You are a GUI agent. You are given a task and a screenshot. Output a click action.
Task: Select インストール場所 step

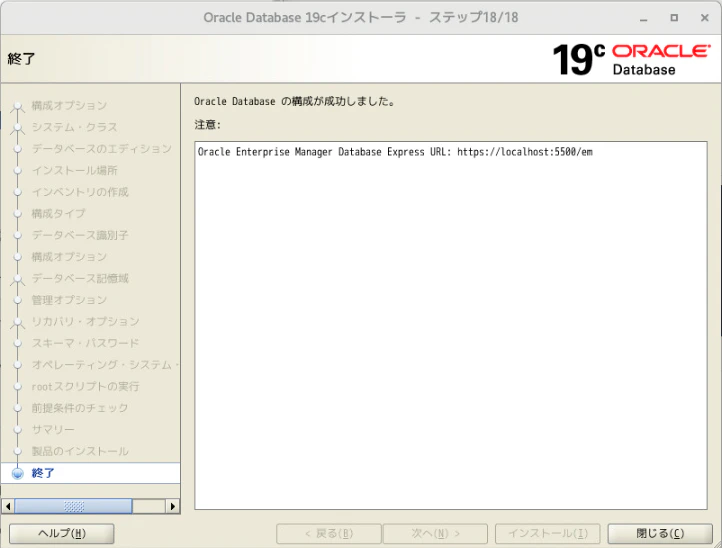click(x=75, y=170)
